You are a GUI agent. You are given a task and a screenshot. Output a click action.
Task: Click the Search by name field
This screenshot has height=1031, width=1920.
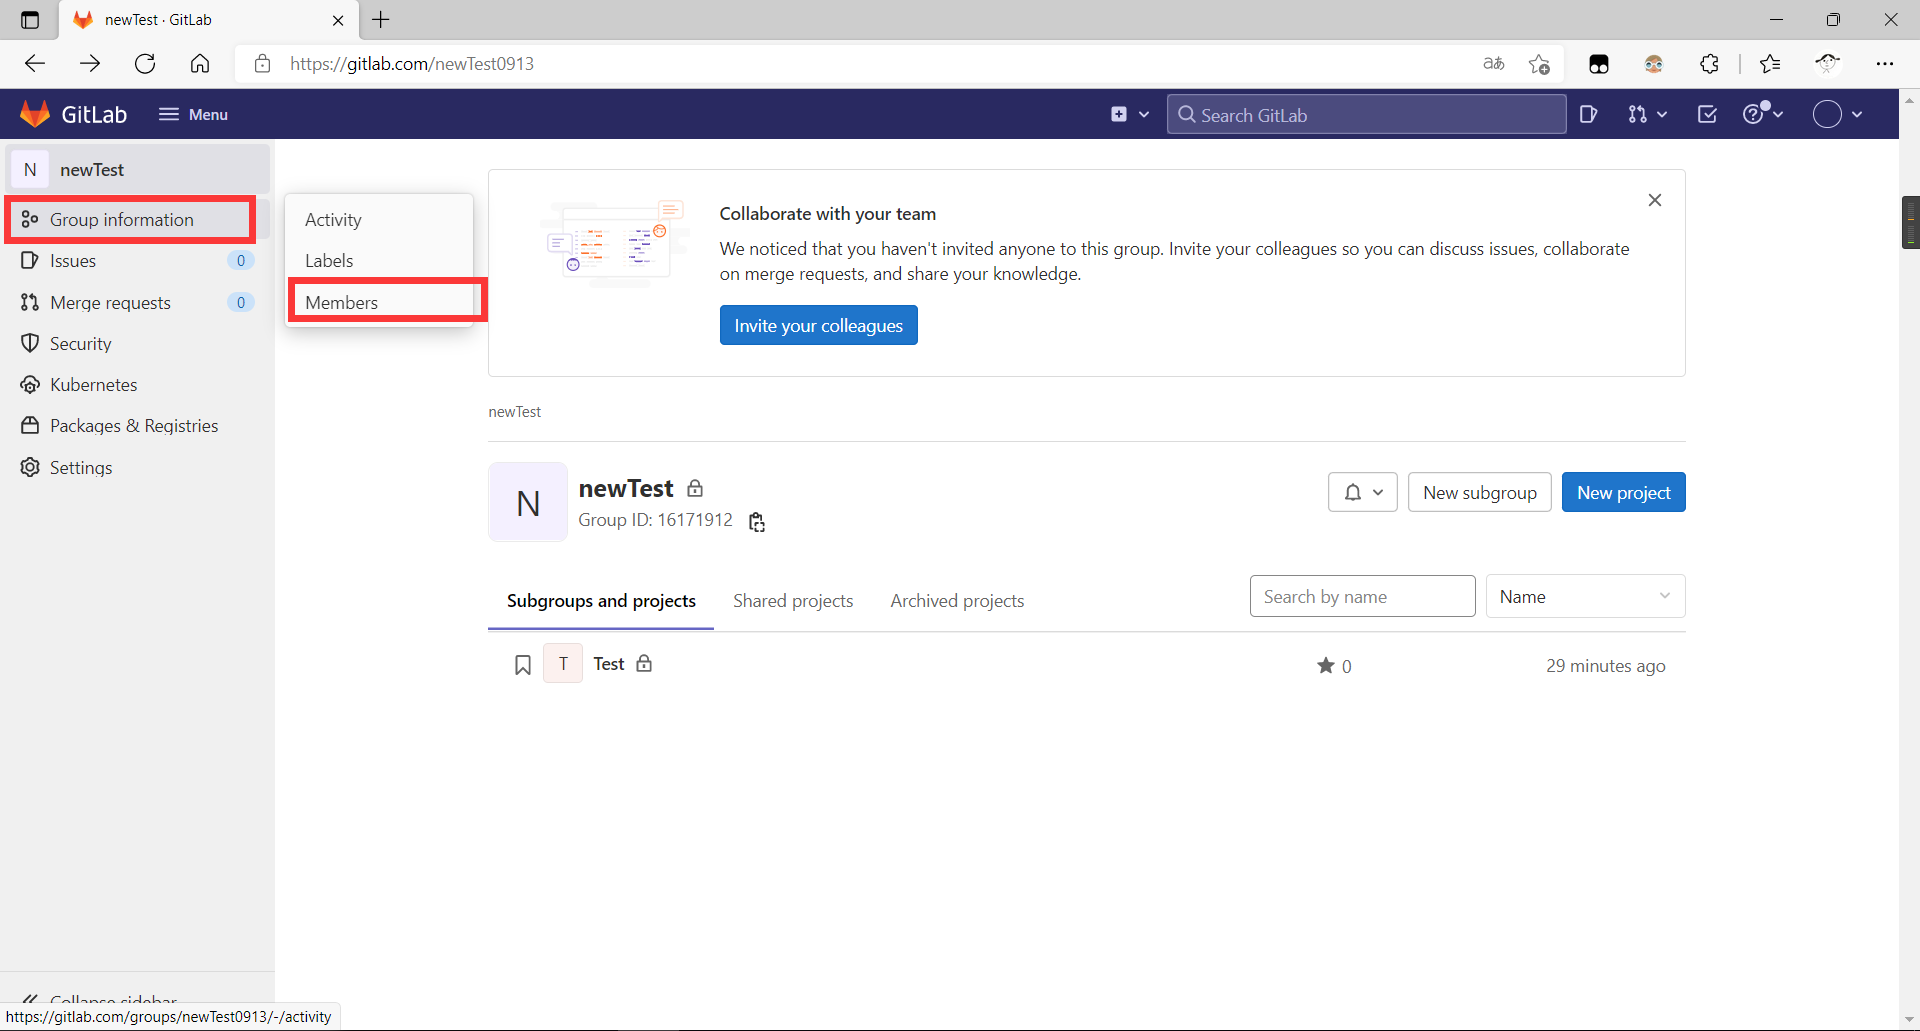pyautogui.click(x=1362, y=596)
